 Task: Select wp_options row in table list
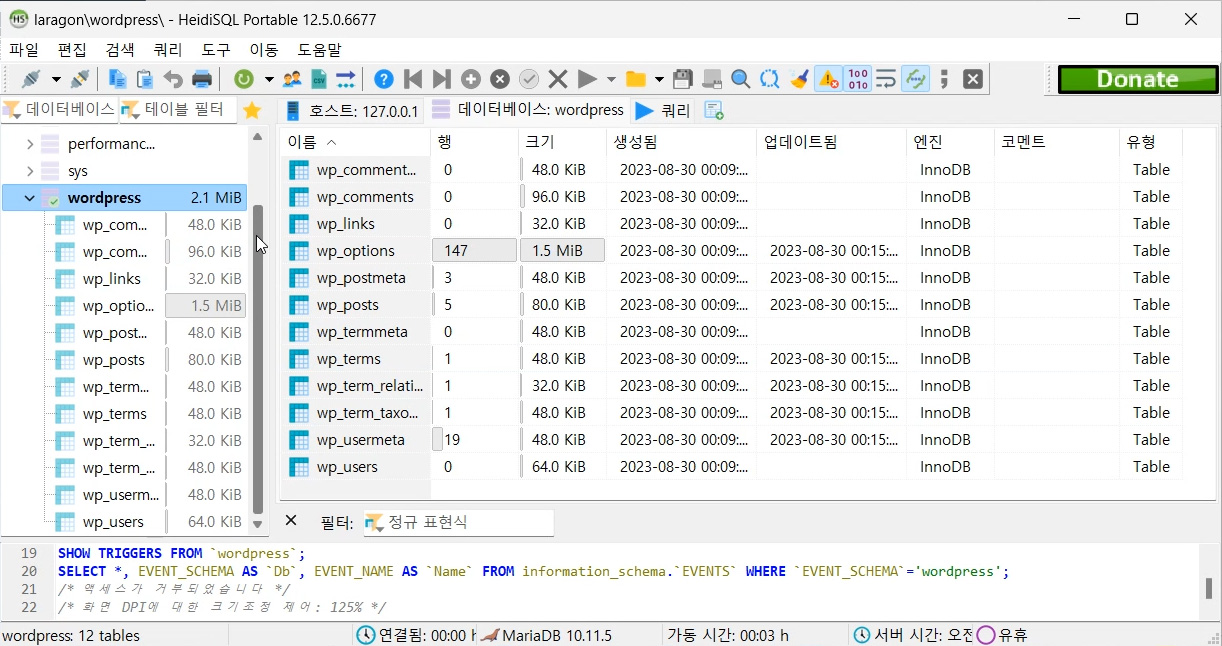(730, 251)
